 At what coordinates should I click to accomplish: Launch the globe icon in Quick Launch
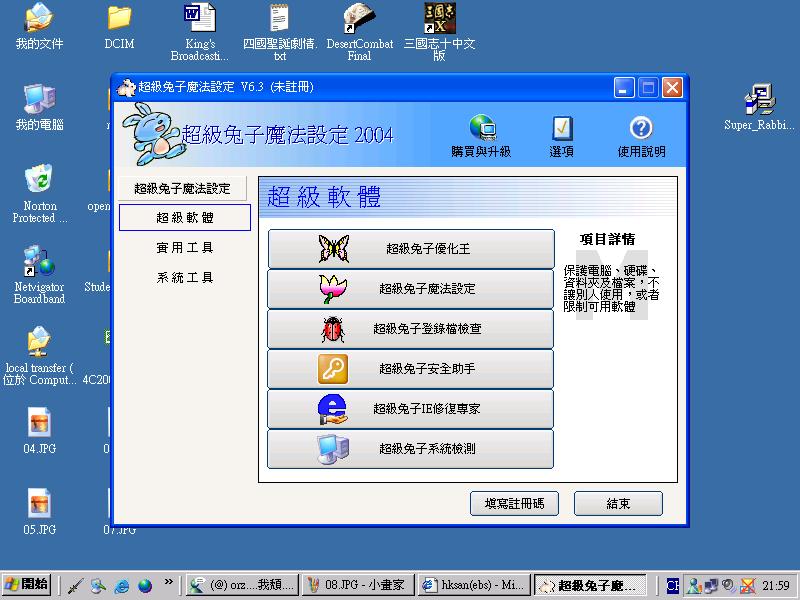click(145, 585)
